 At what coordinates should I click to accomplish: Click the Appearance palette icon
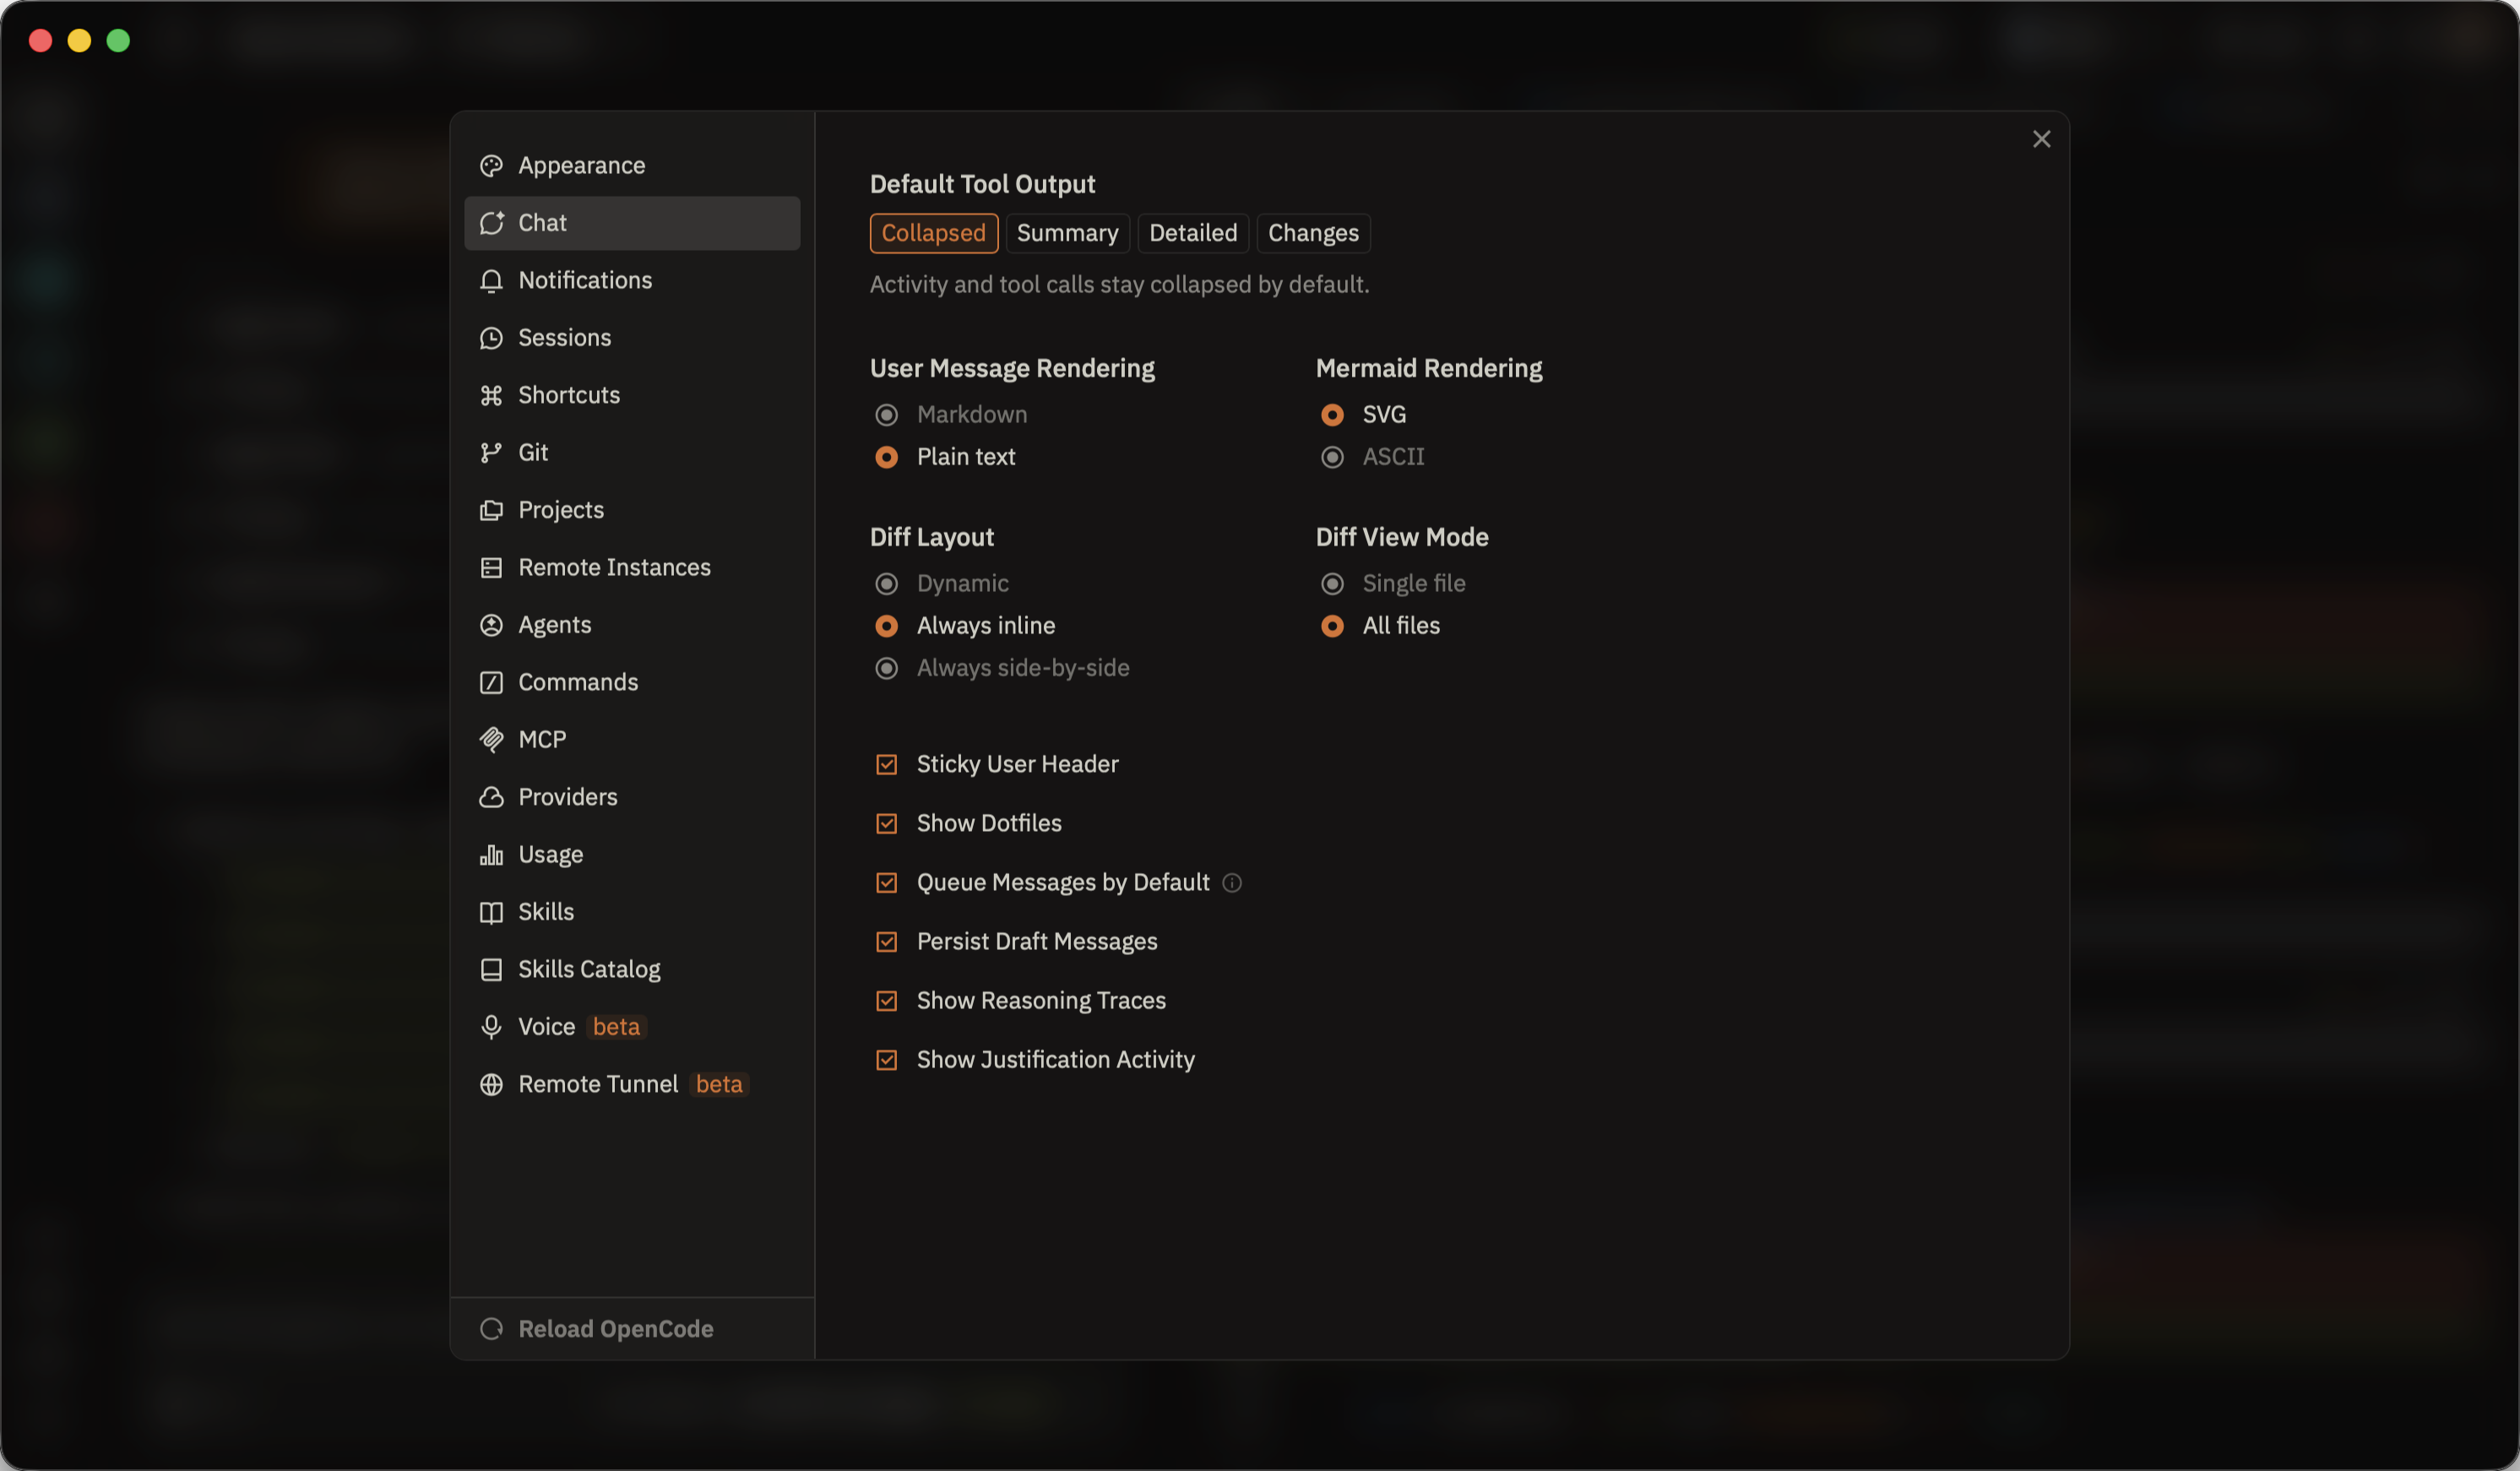coord(491,166)
